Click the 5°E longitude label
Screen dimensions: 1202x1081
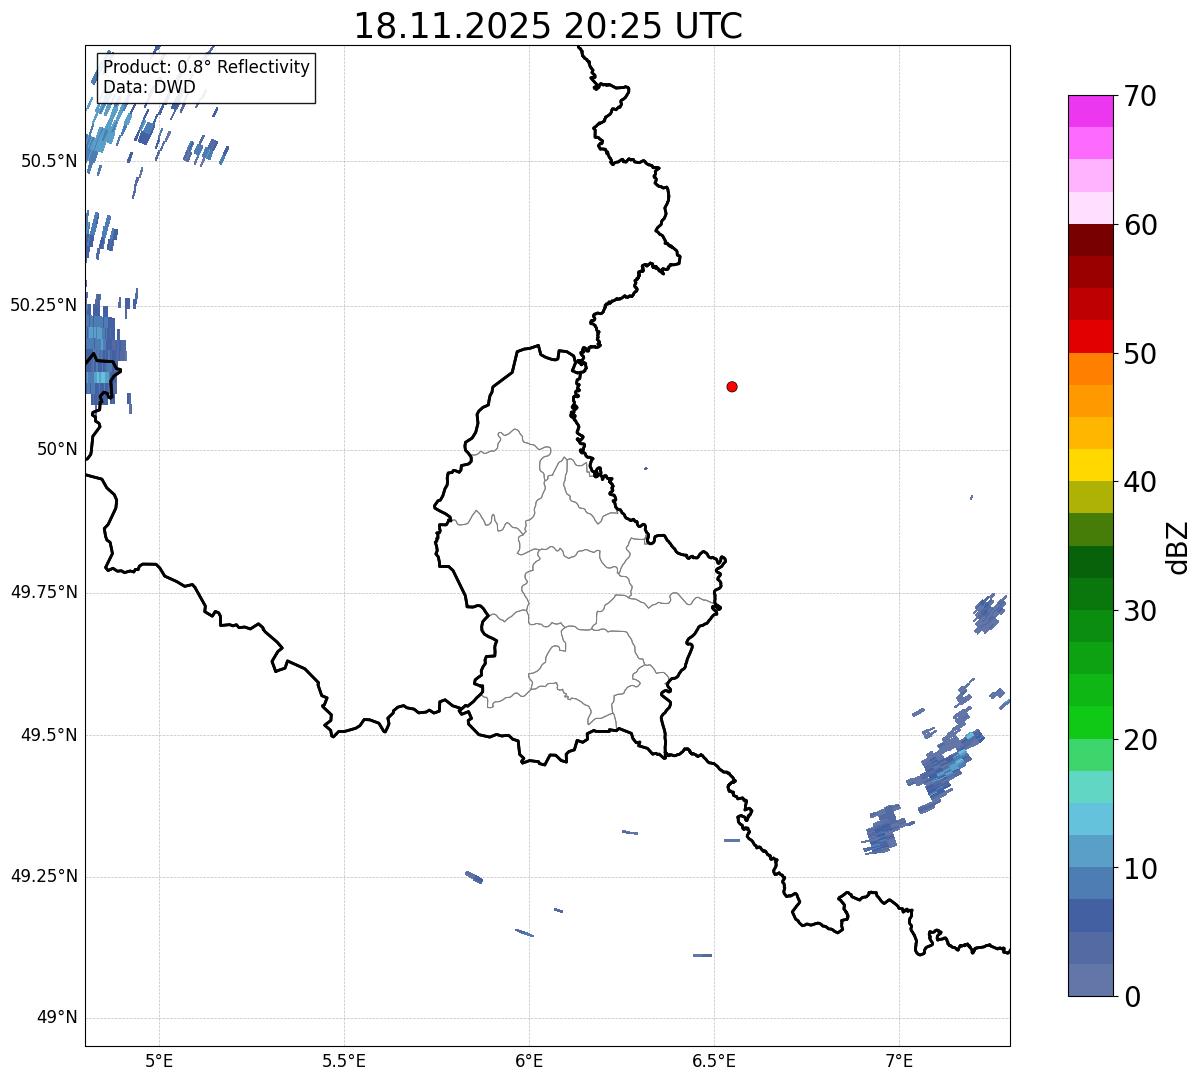coord(159,1061)
